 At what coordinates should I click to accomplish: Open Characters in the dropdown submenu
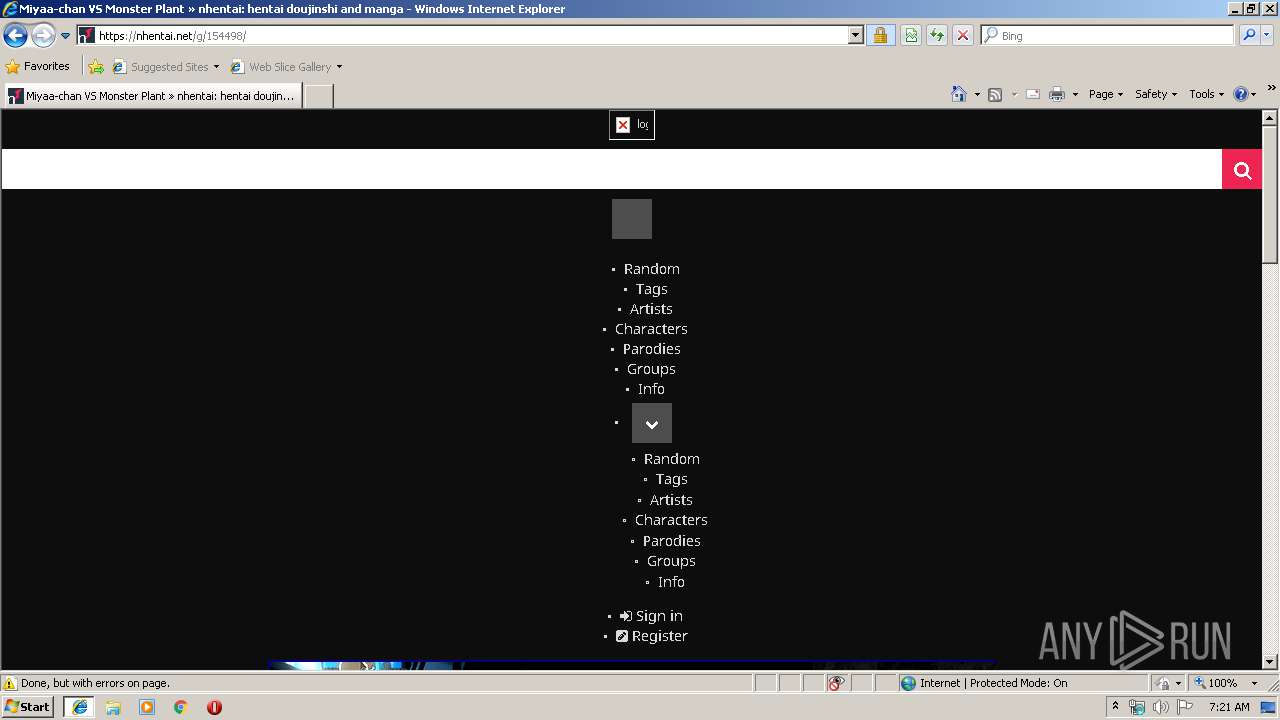click(x=671, y=520)
